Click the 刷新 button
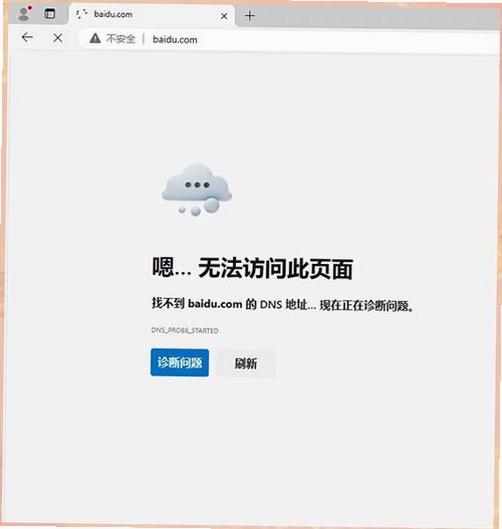 tap(246, 363)
